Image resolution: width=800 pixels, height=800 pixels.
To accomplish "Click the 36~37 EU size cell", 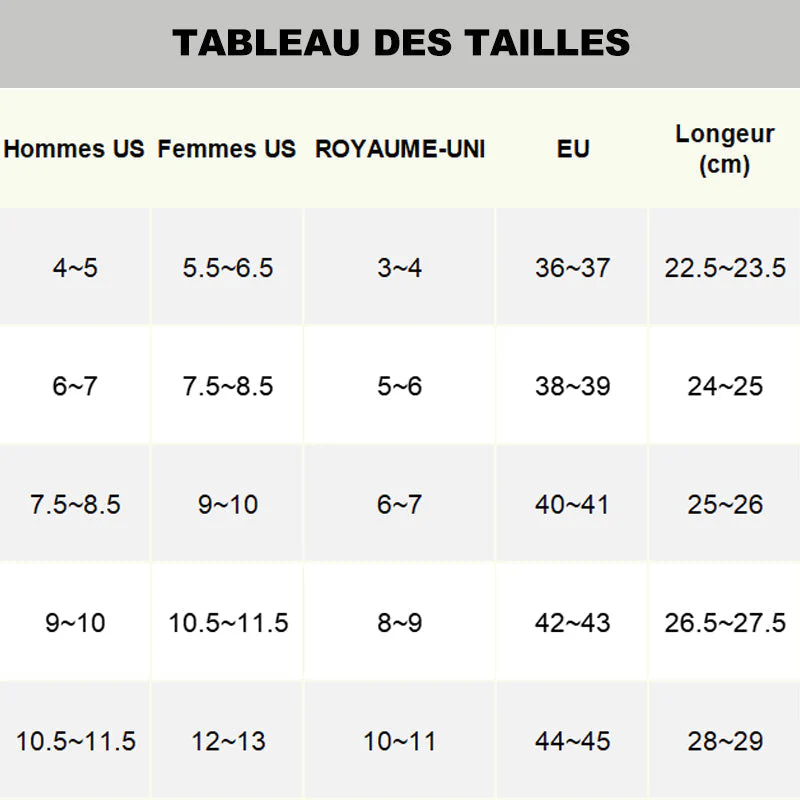I will tap(573, 268).
